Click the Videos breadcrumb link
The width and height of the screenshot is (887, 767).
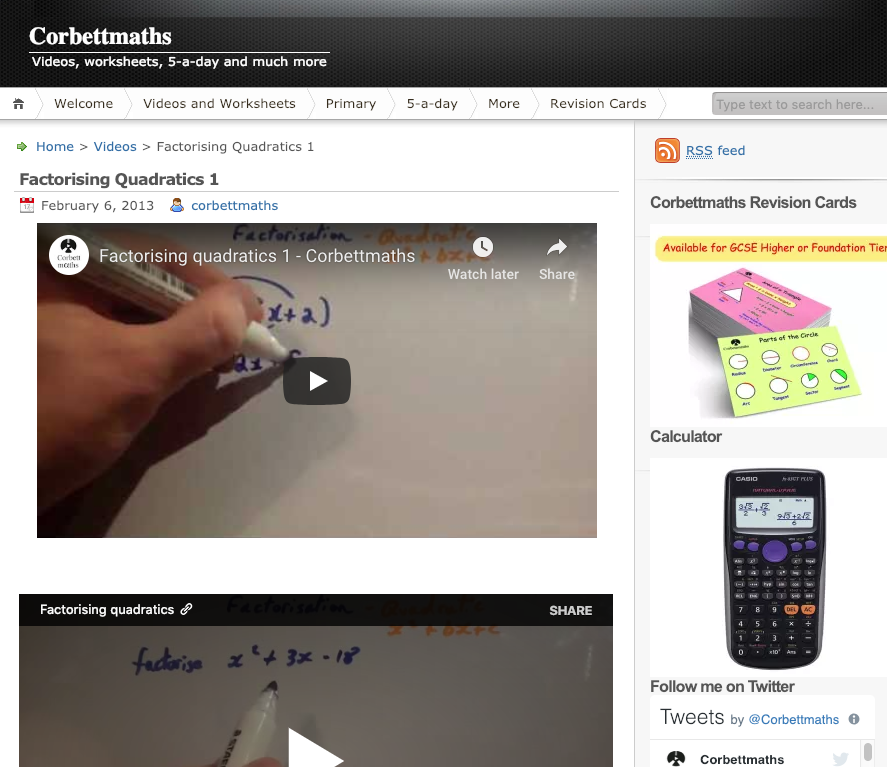[115, 146]
